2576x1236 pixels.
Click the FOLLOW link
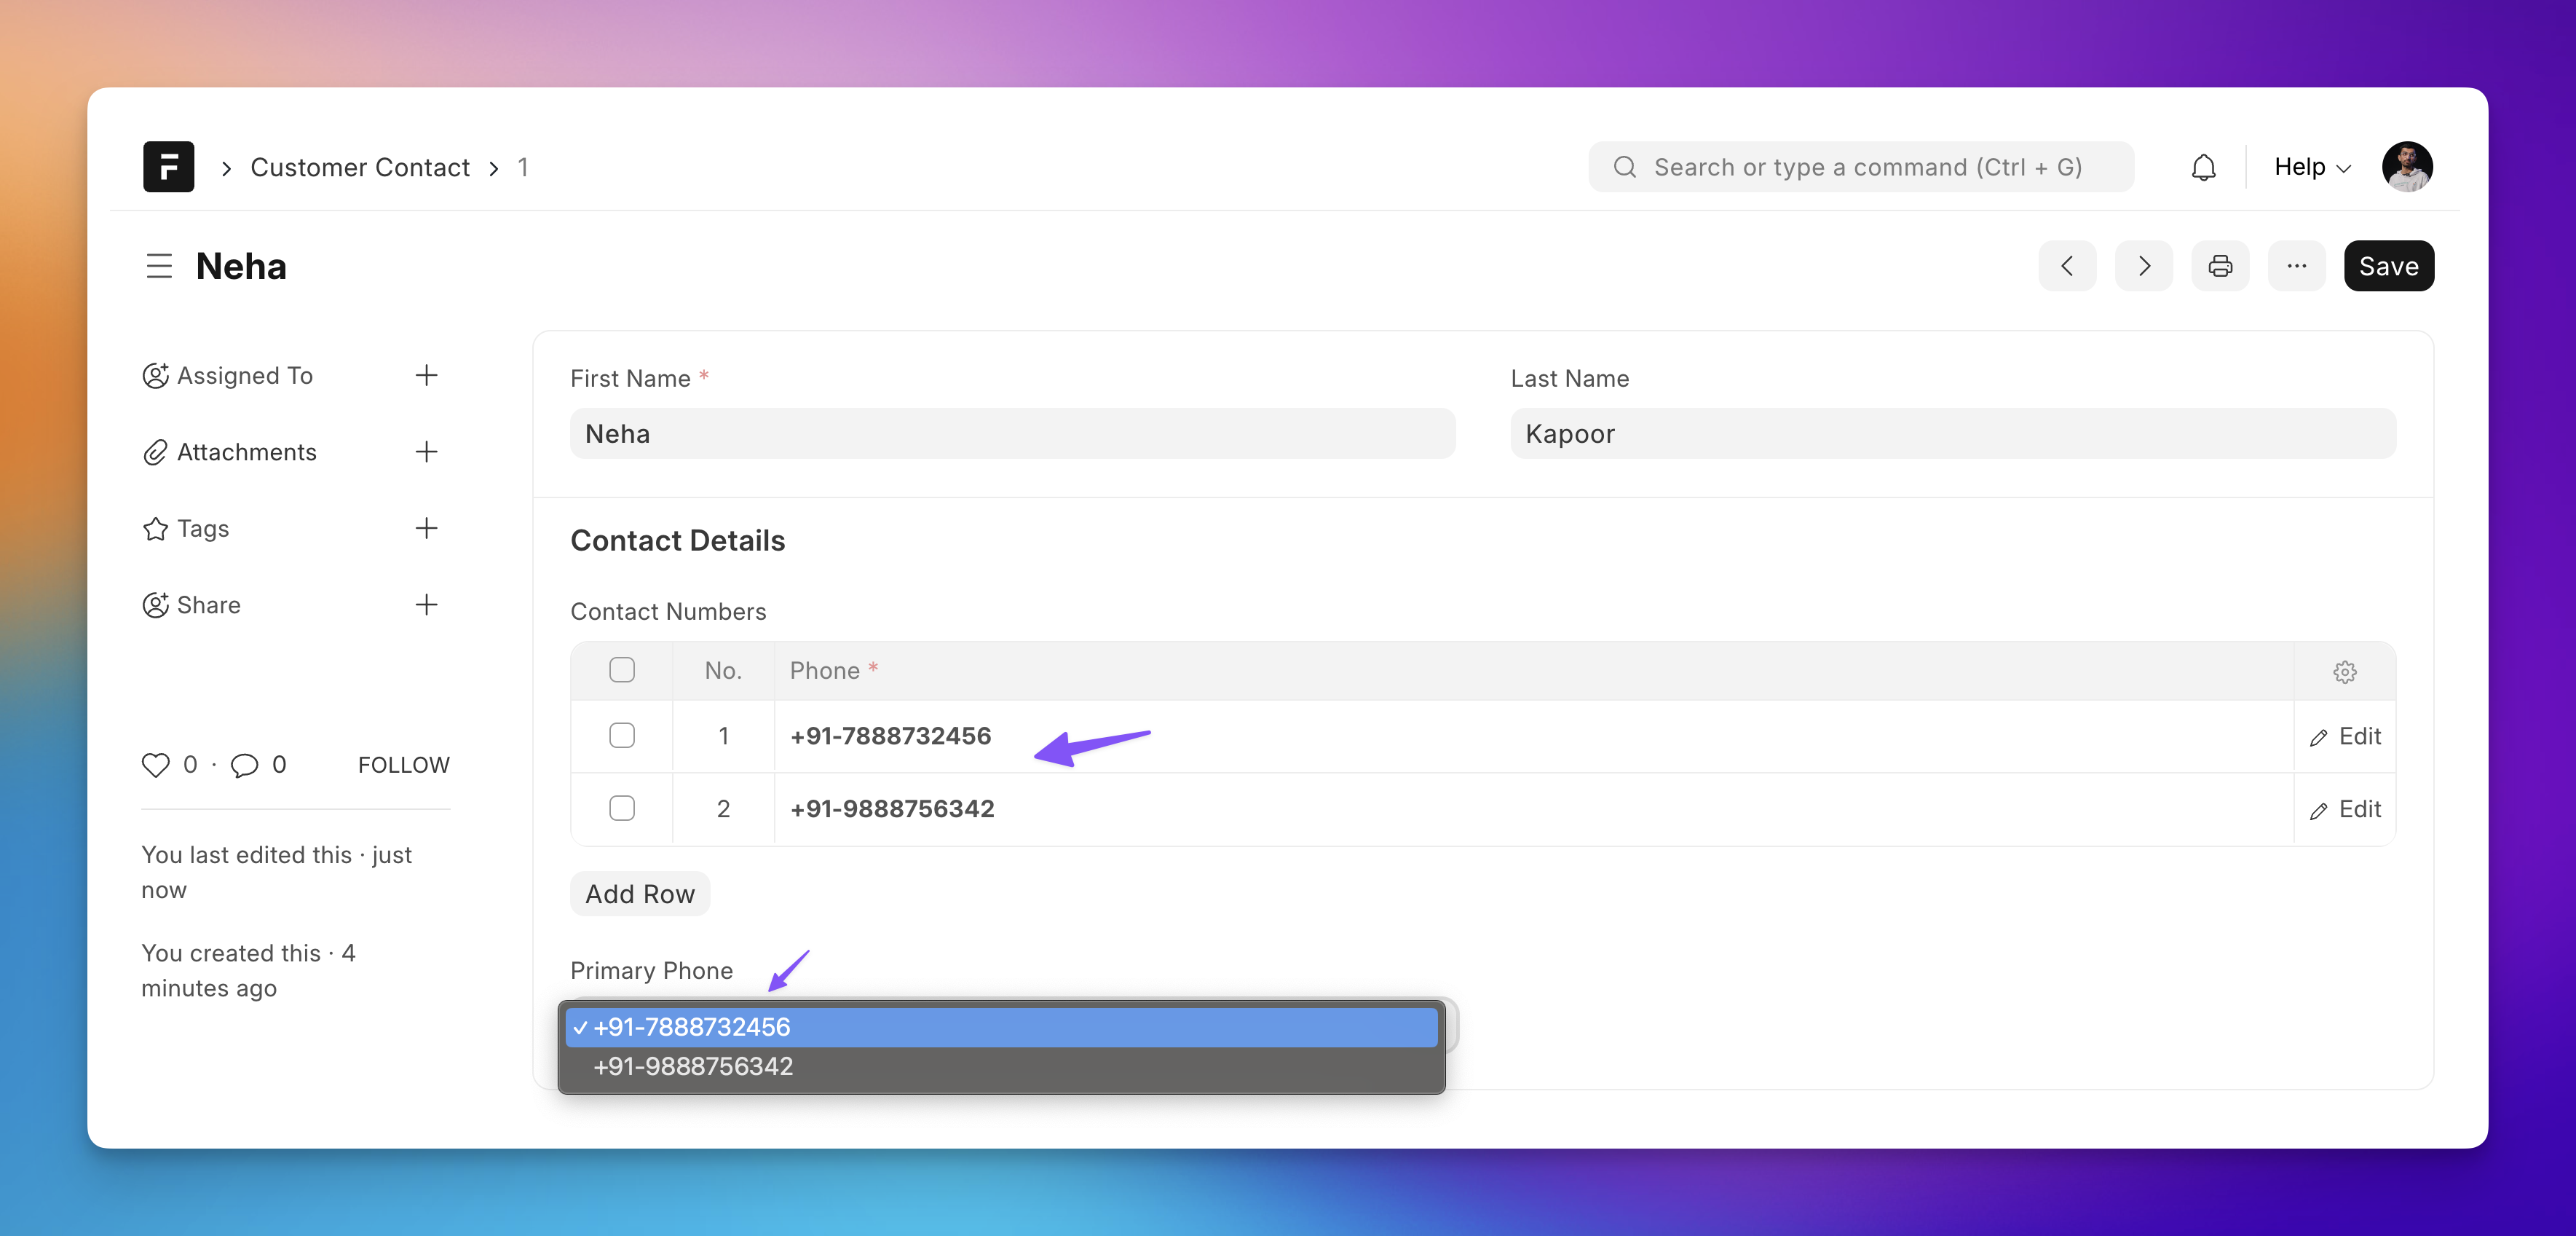pos(404,764)
